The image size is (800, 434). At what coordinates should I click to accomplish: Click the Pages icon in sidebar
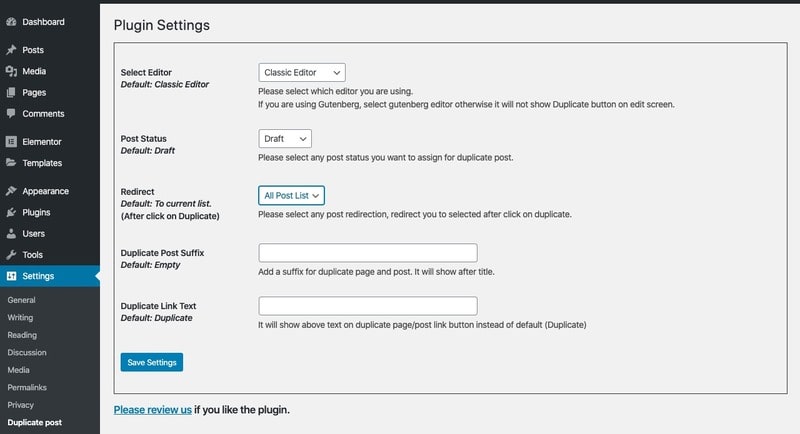tap(11, 92)
